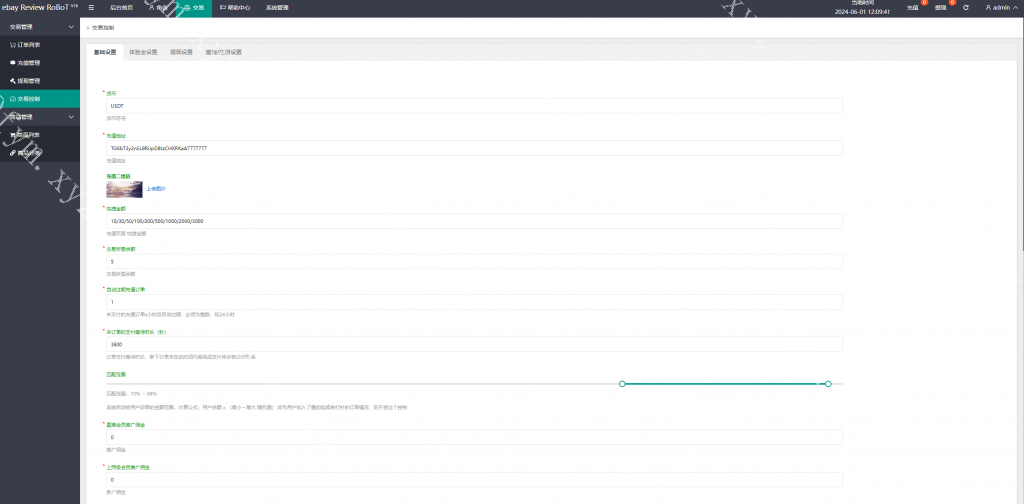The width and height of the screenshot is (1024, 504).
Task: Click the refresh icon in top bar
Action: pos(966,8)
